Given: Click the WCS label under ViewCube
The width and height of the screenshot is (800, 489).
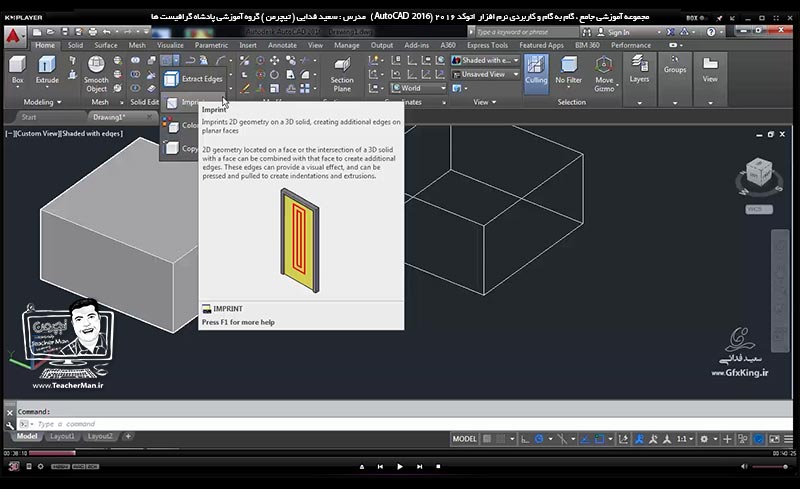Looking at the screenshot, I should click(x=759, y=209).
